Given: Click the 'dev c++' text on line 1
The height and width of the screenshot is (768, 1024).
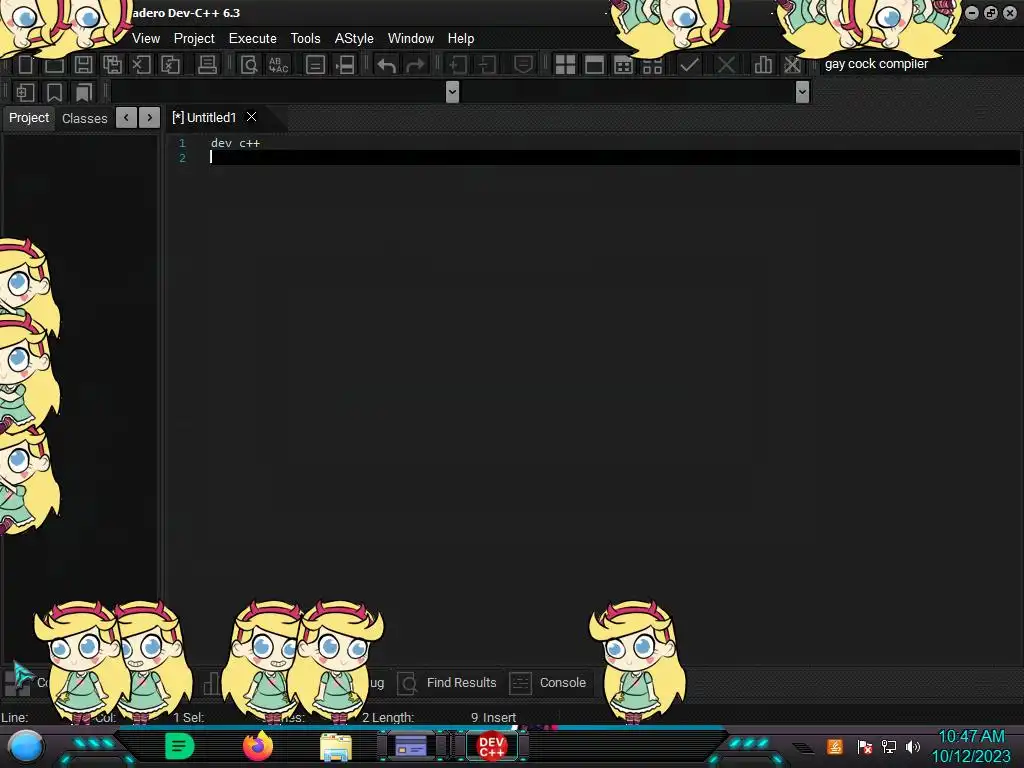Looking at the screenshot, I should tap(235, 143).
